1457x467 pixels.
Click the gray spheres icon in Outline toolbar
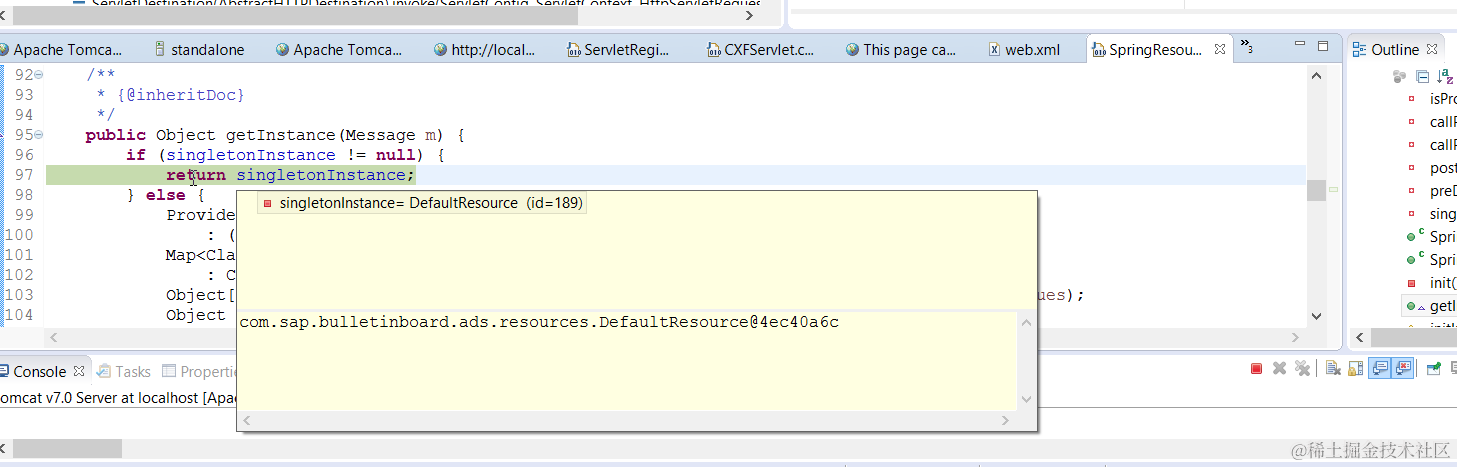(1399, 76)
